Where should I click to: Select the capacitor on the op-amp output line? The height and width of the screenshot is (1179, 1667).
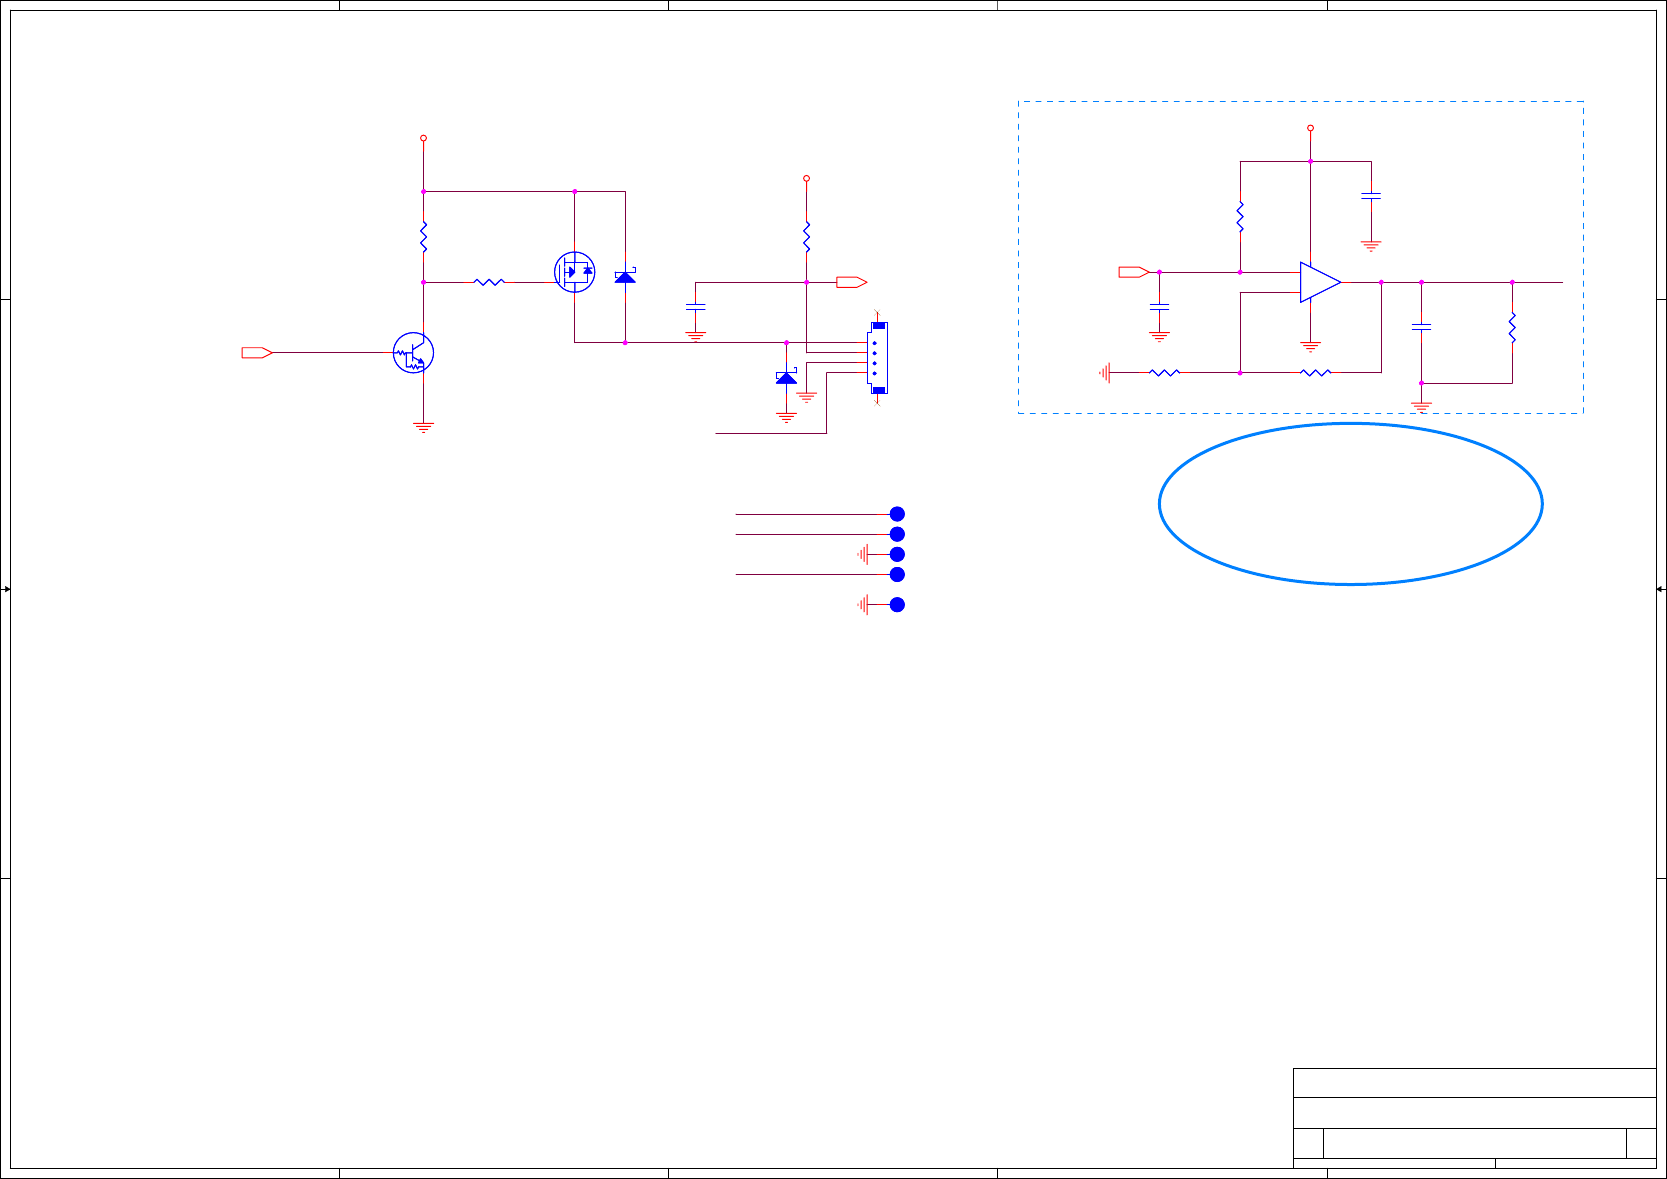(x=1421, y=326)
